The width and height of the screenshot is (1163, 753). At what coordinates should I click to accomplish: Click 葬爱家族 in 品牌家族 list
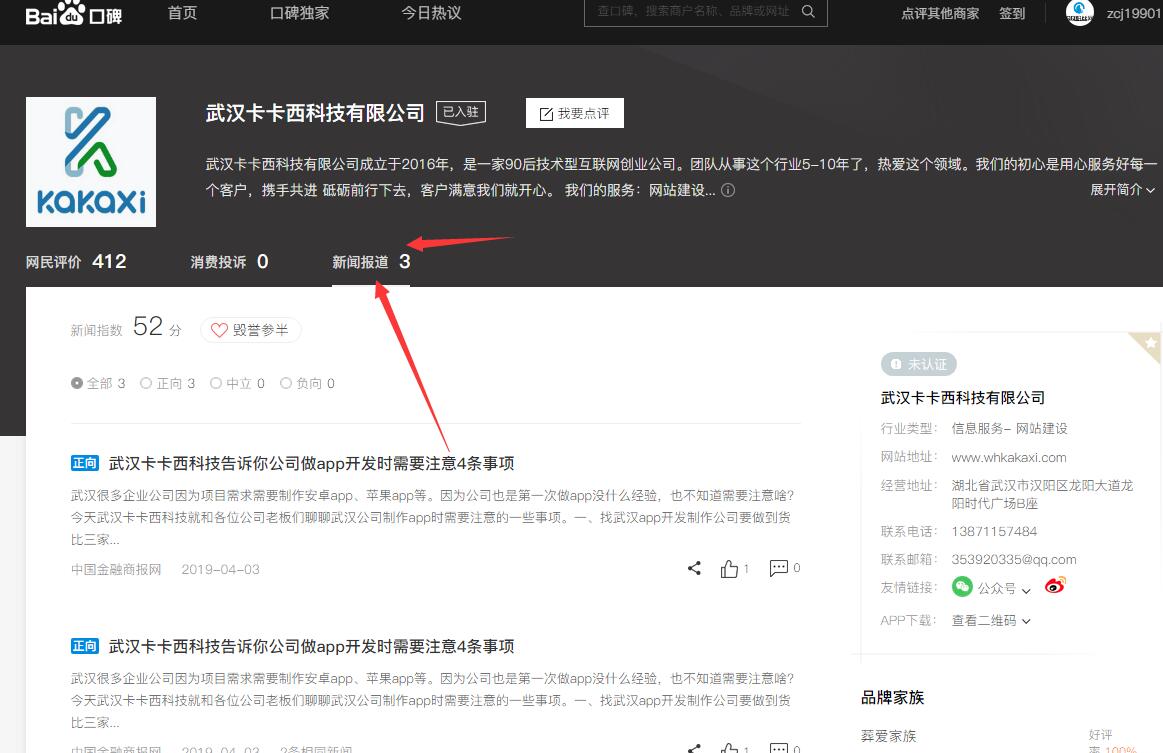tap(889, 736)
